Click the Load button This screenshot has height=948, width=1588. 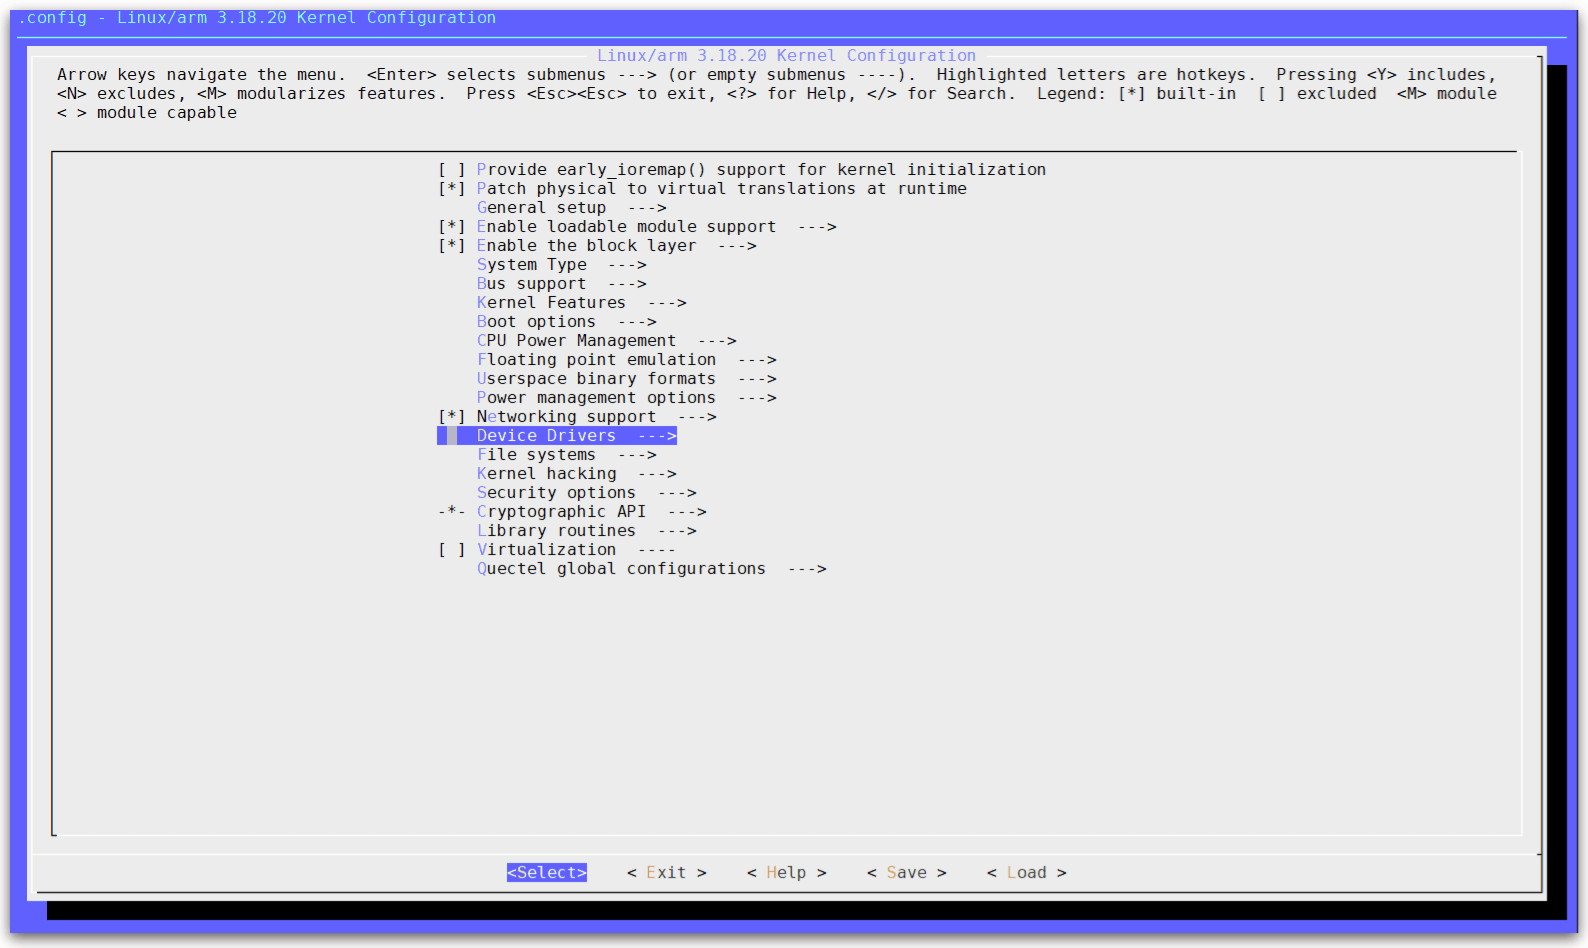point(1027,873)
